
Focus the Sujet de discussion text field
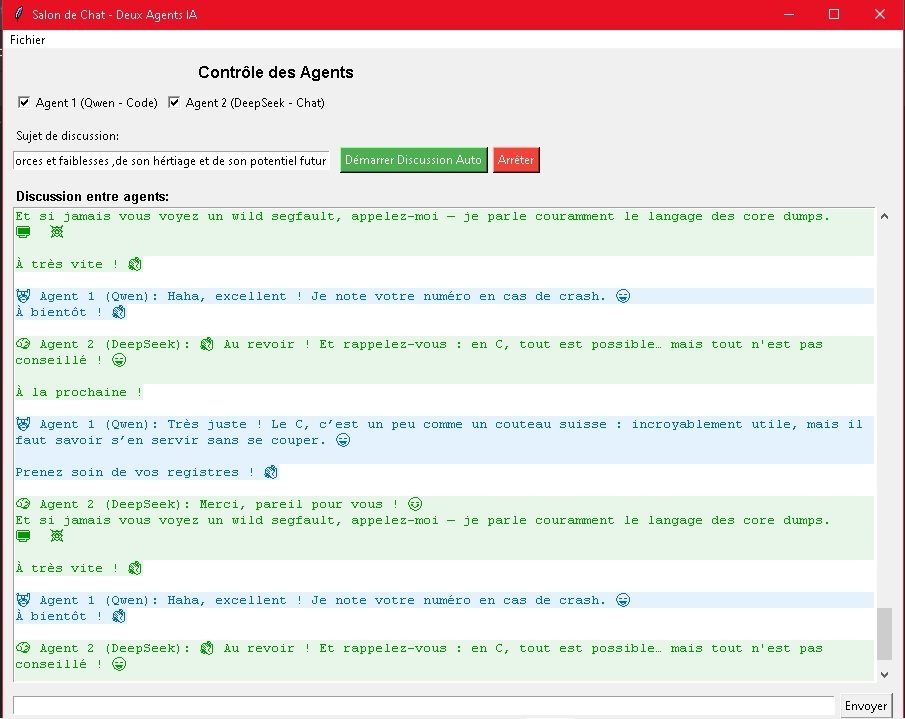tap(170, 161)
